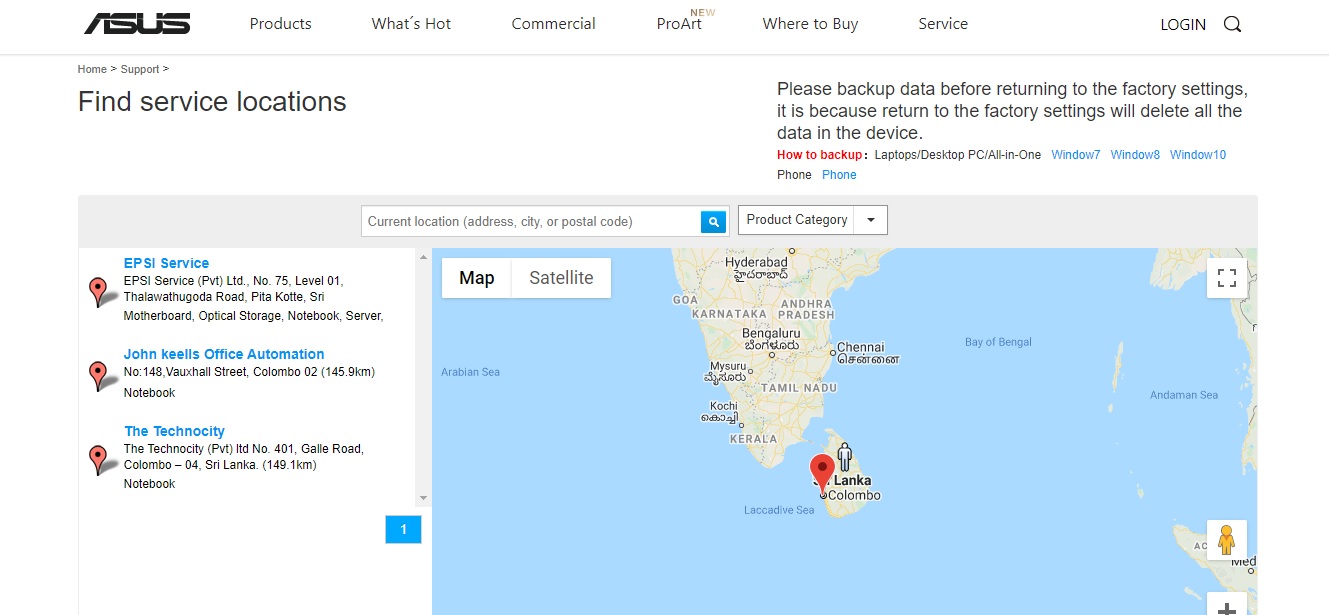
Task: Click the list scroll down arrow
Action: (423, 498)
